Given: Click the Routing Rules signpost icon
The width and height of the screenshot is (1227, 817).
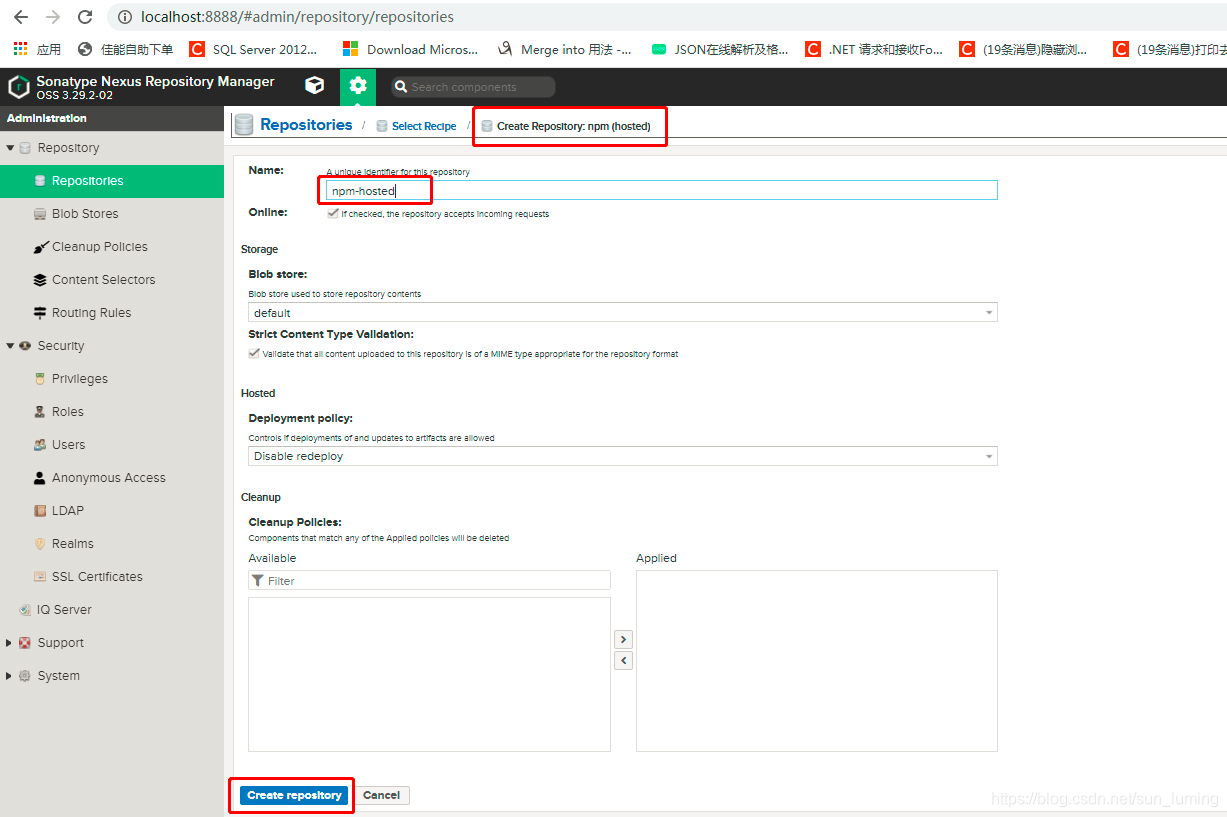Looking at the screenshot, I should point(40,313).
